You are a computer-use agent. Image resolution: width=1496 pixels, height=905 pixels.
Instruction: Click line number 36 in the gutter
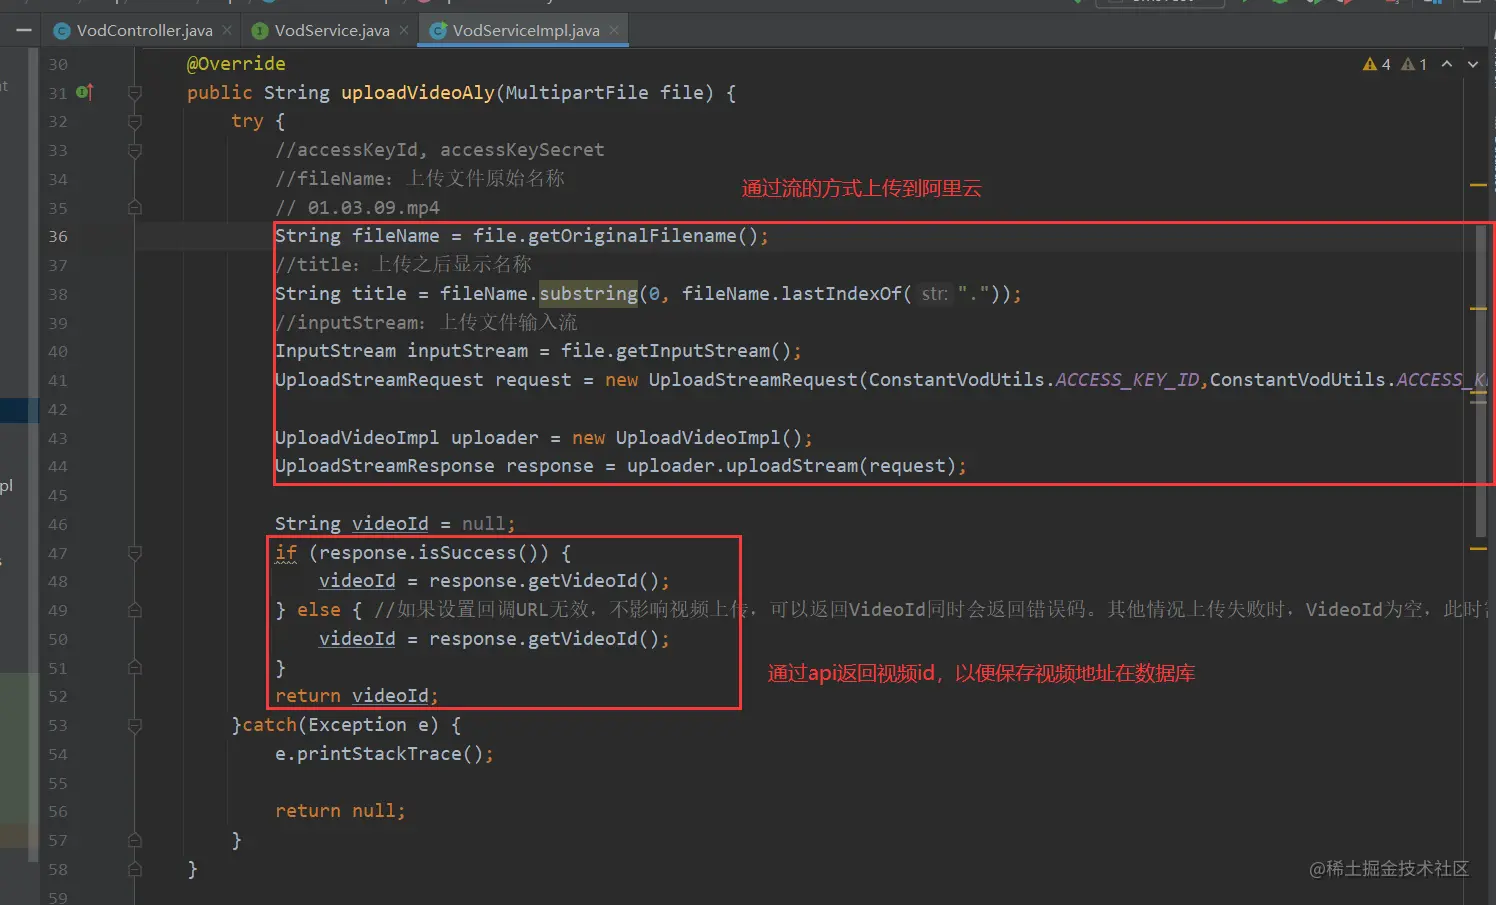[58, 237]
